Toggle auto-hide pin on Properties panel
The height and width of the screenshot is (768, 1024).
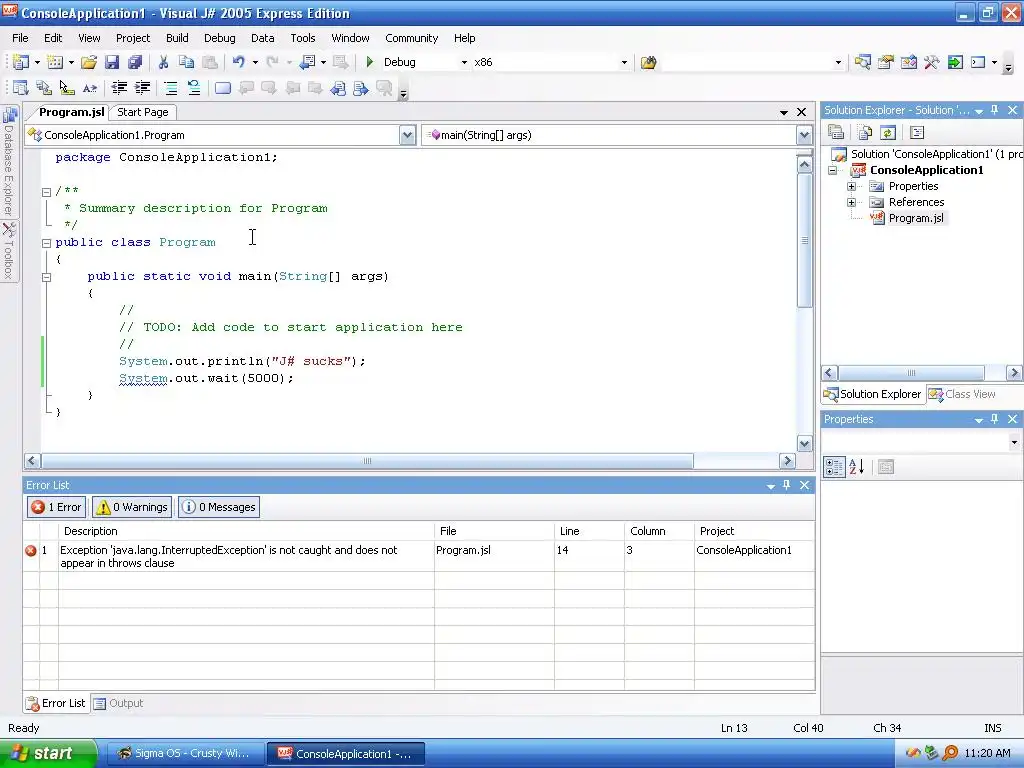coord(995,419)
